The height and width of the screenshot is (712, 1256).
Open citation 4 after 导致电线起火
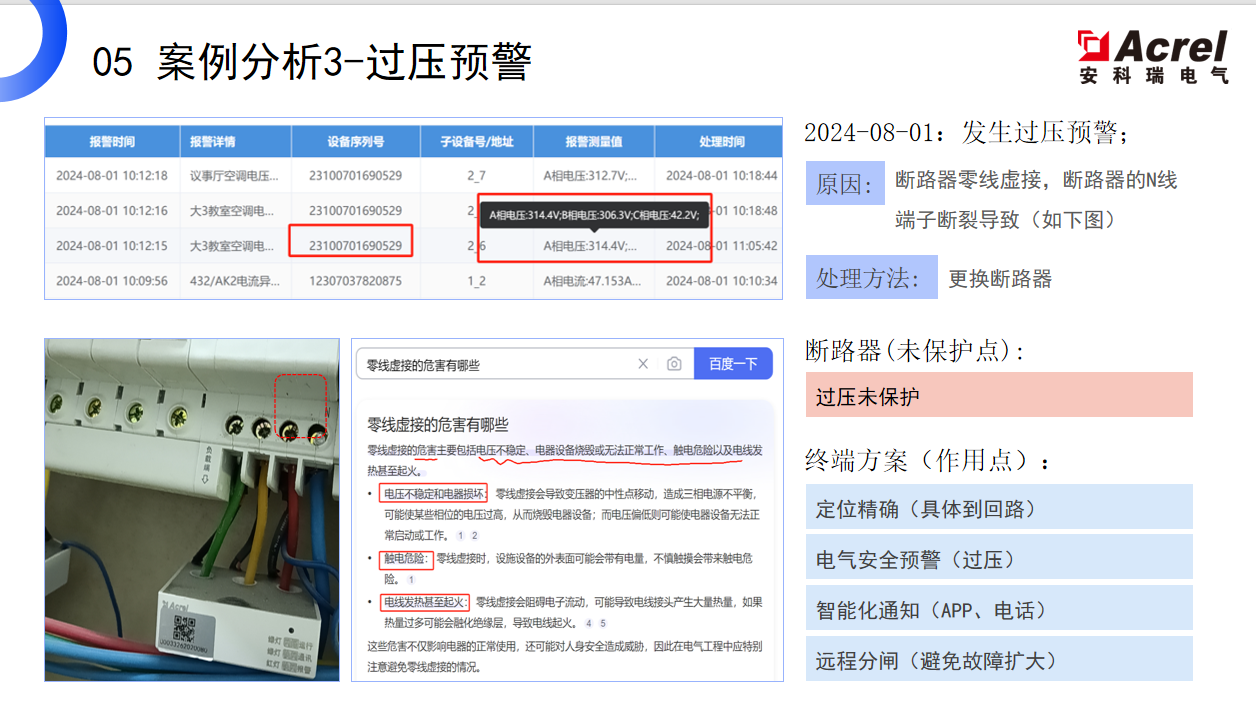tap(589, 623)
